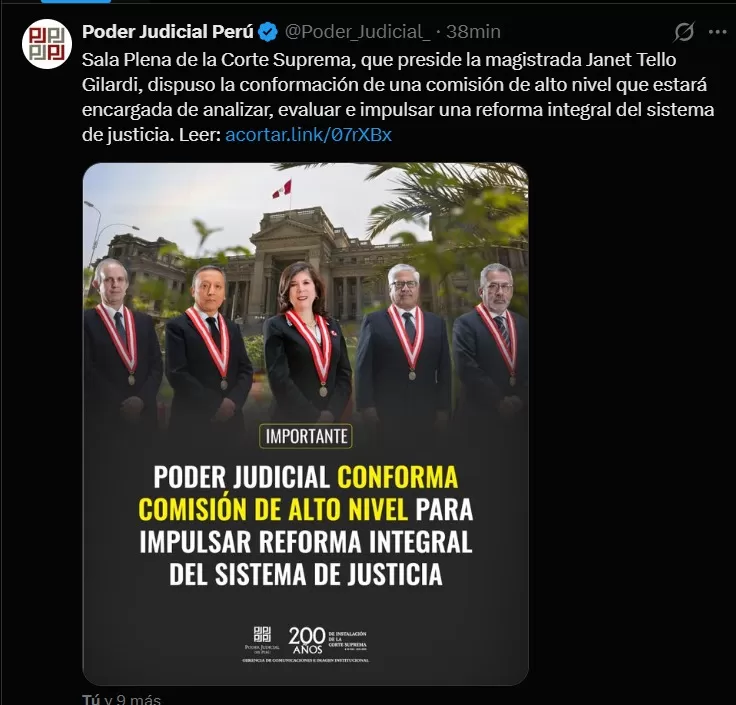Click the yellow 'CONFORMA' headline word
This screenshot has height=705, width=736.
(398, 477)
